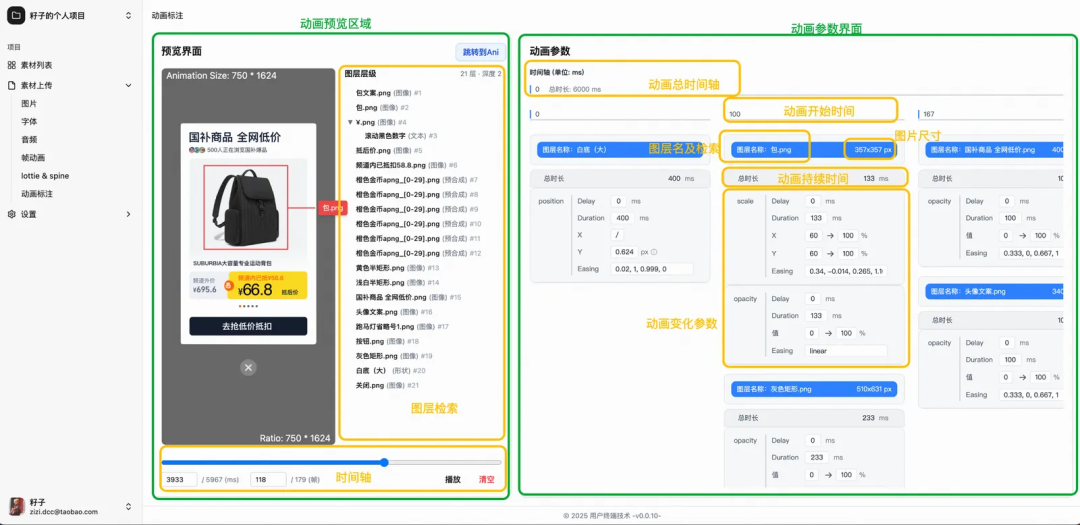Screen dimensions: 1080x525
Task: Select layer 抵后价.png #5
Action: click(x=389, y=150)
